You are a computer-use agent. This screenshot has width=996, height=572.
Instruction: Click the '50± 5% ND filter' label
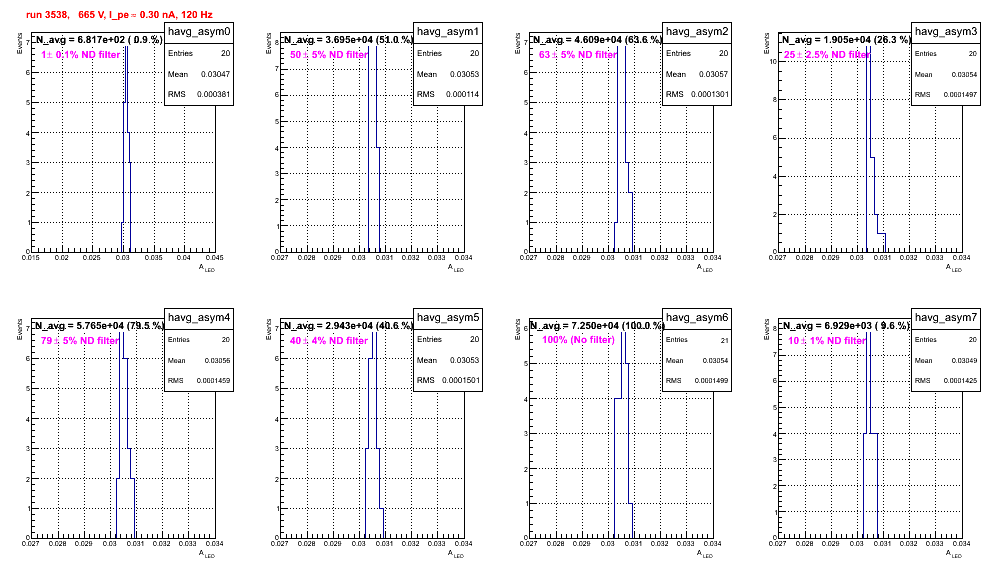tap(329, 55)
